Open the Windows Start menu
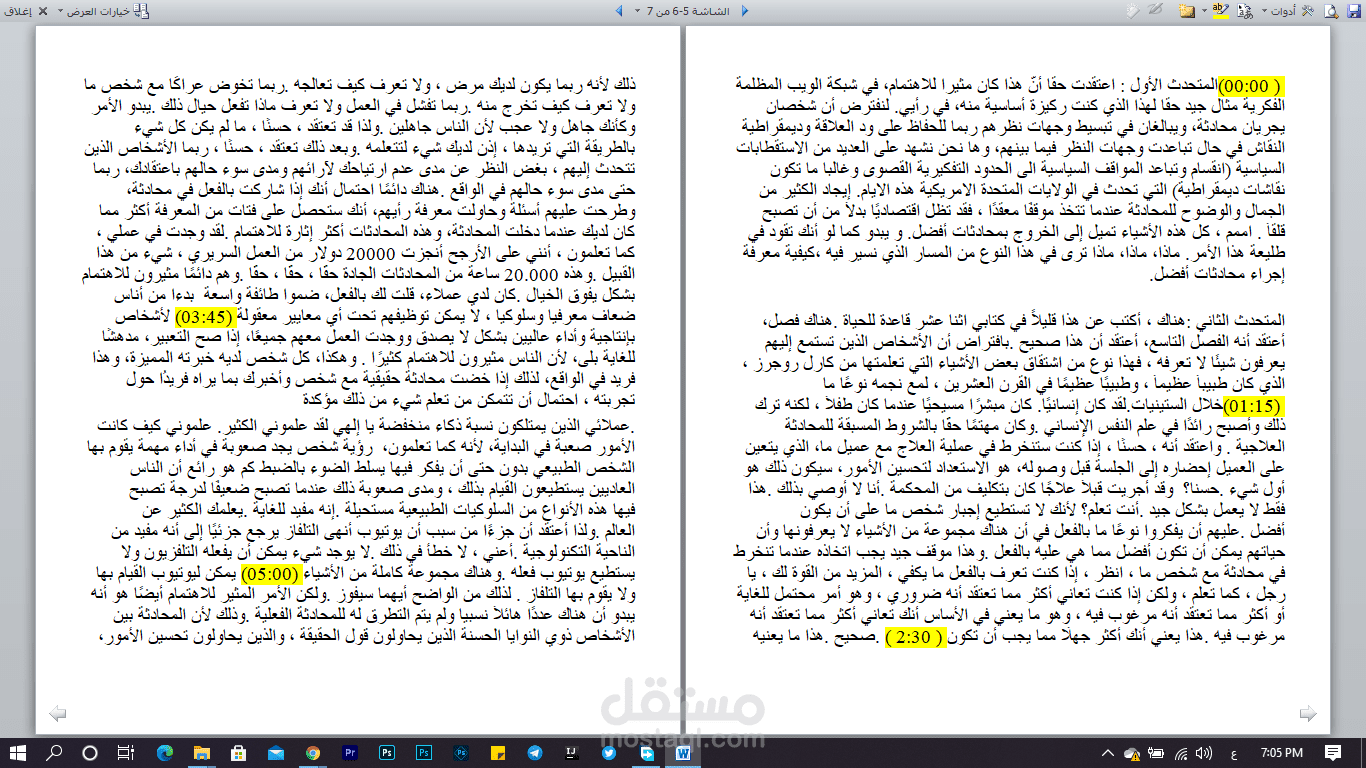The width and height of the screenshot is (1366, 768). [17, 754]
